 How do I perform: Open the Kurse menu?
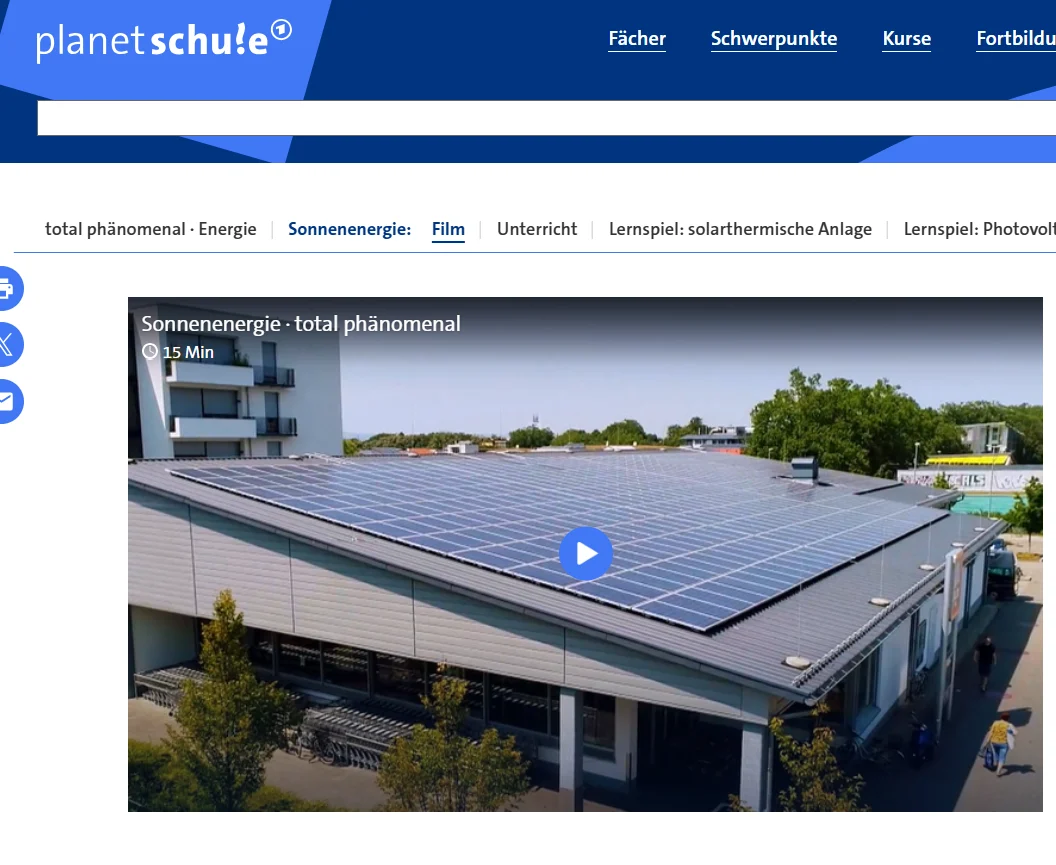906,39
